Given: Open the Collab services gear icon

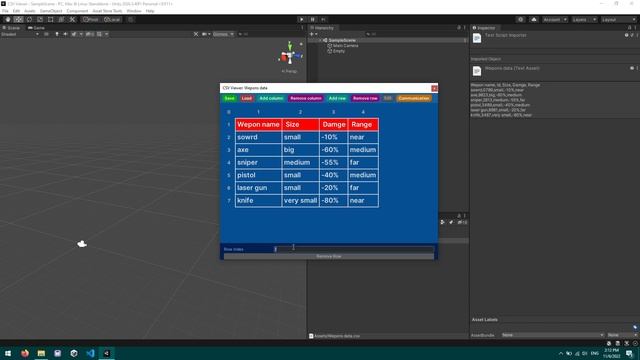Looking at the screenshot, I should pyautogui.click(x=520, y=20).
